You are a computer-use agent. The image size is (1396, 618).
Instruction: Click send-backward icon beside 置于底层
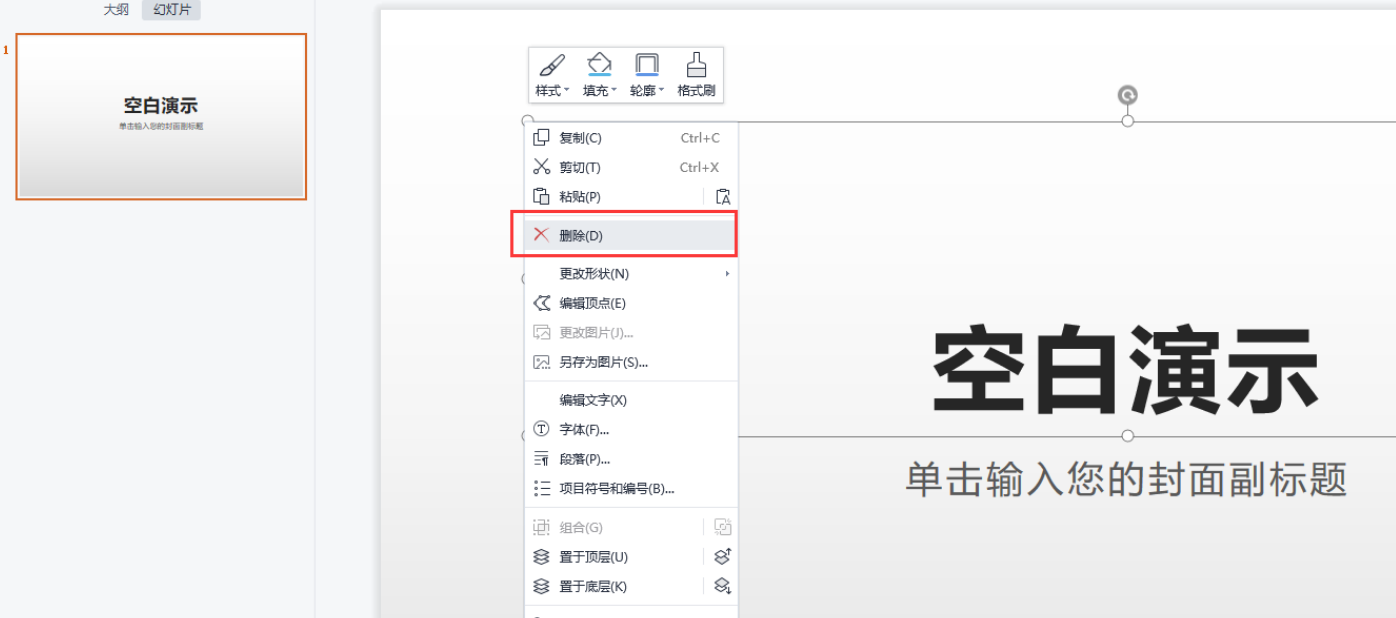click(723, 586)
